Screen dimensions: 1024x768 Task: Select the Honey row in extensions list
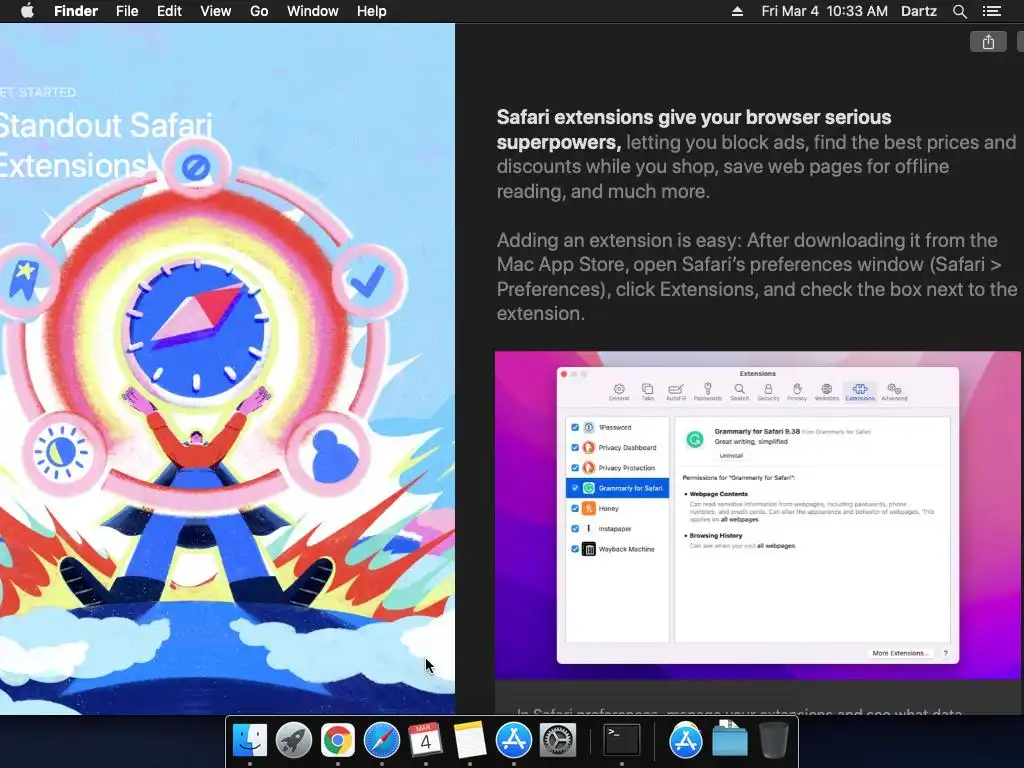pyautogui.click(x=617, y=508)
